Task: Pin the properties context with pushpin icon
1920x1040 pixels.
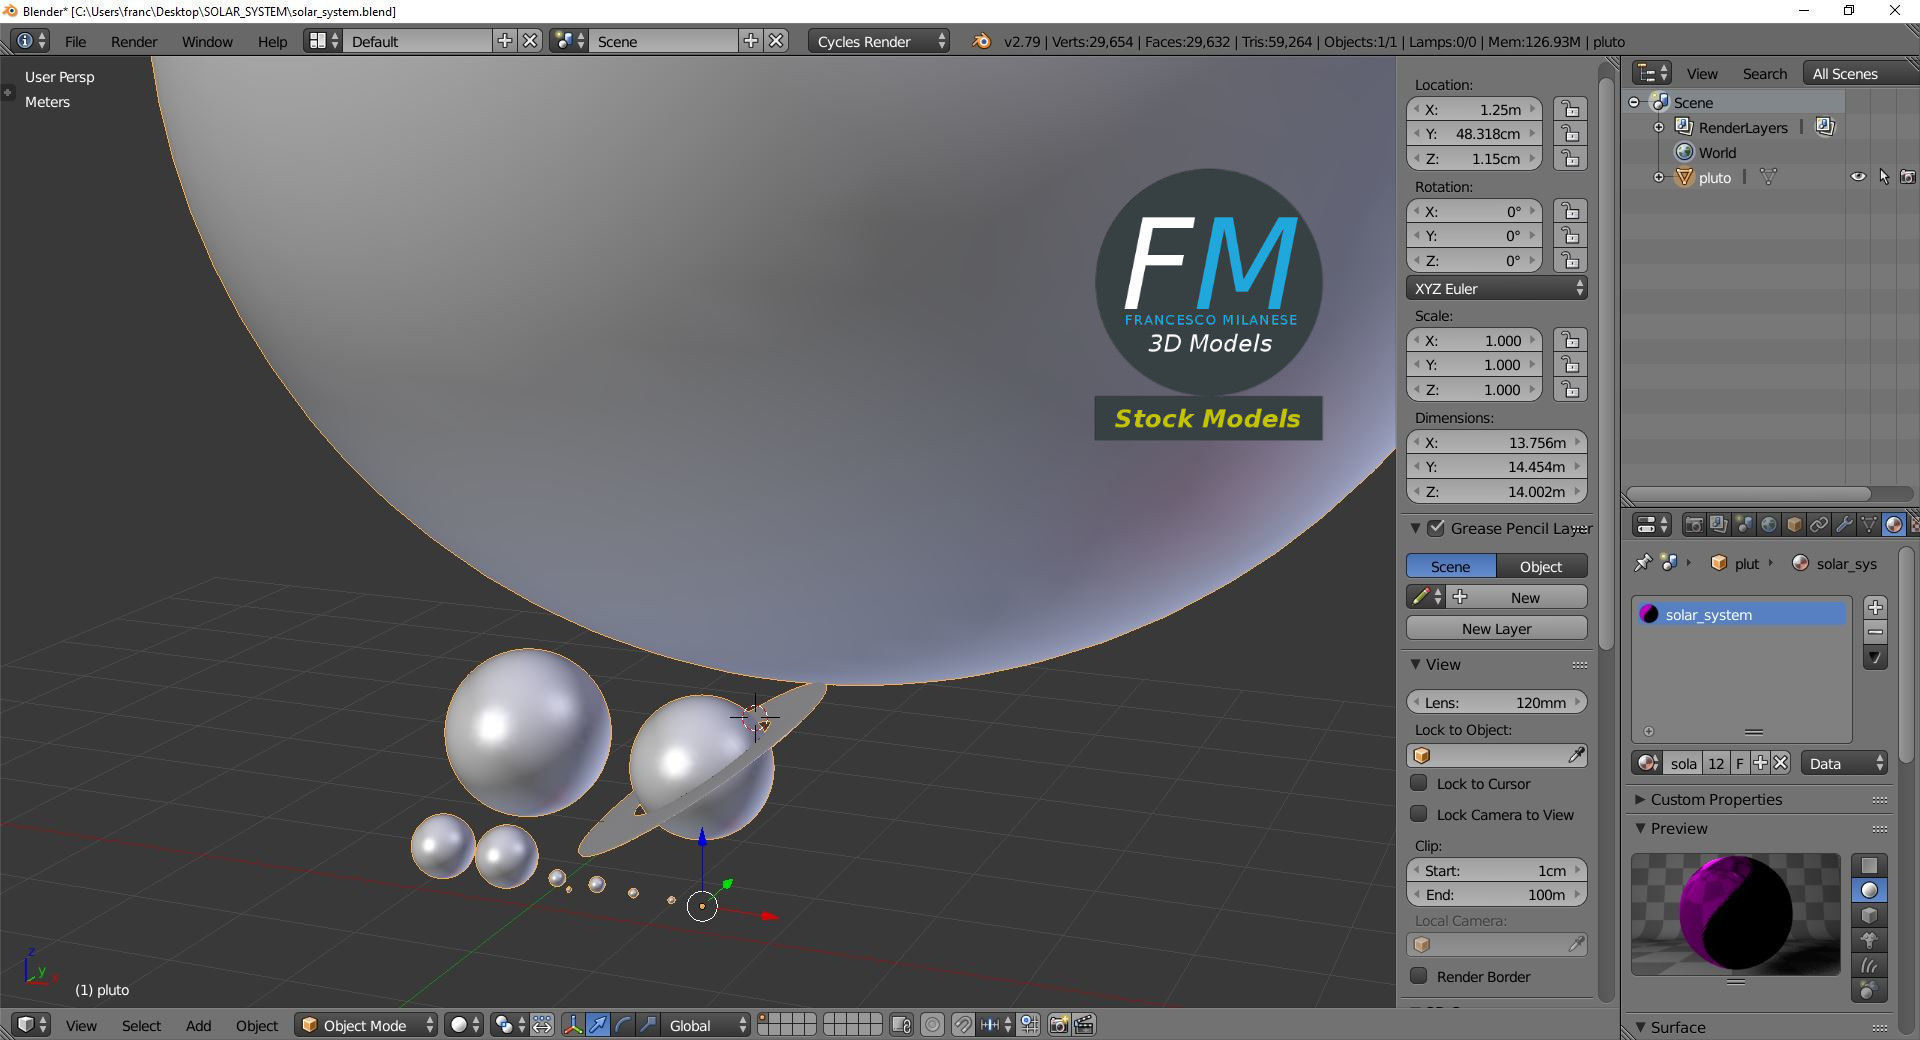Action: click(1643, 563)
